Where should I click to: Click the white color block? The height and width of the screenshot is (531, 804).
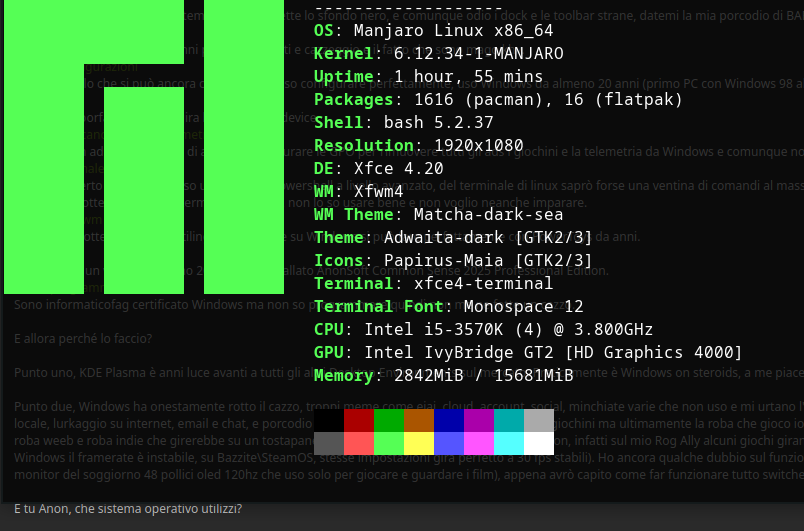pos(539,443)
